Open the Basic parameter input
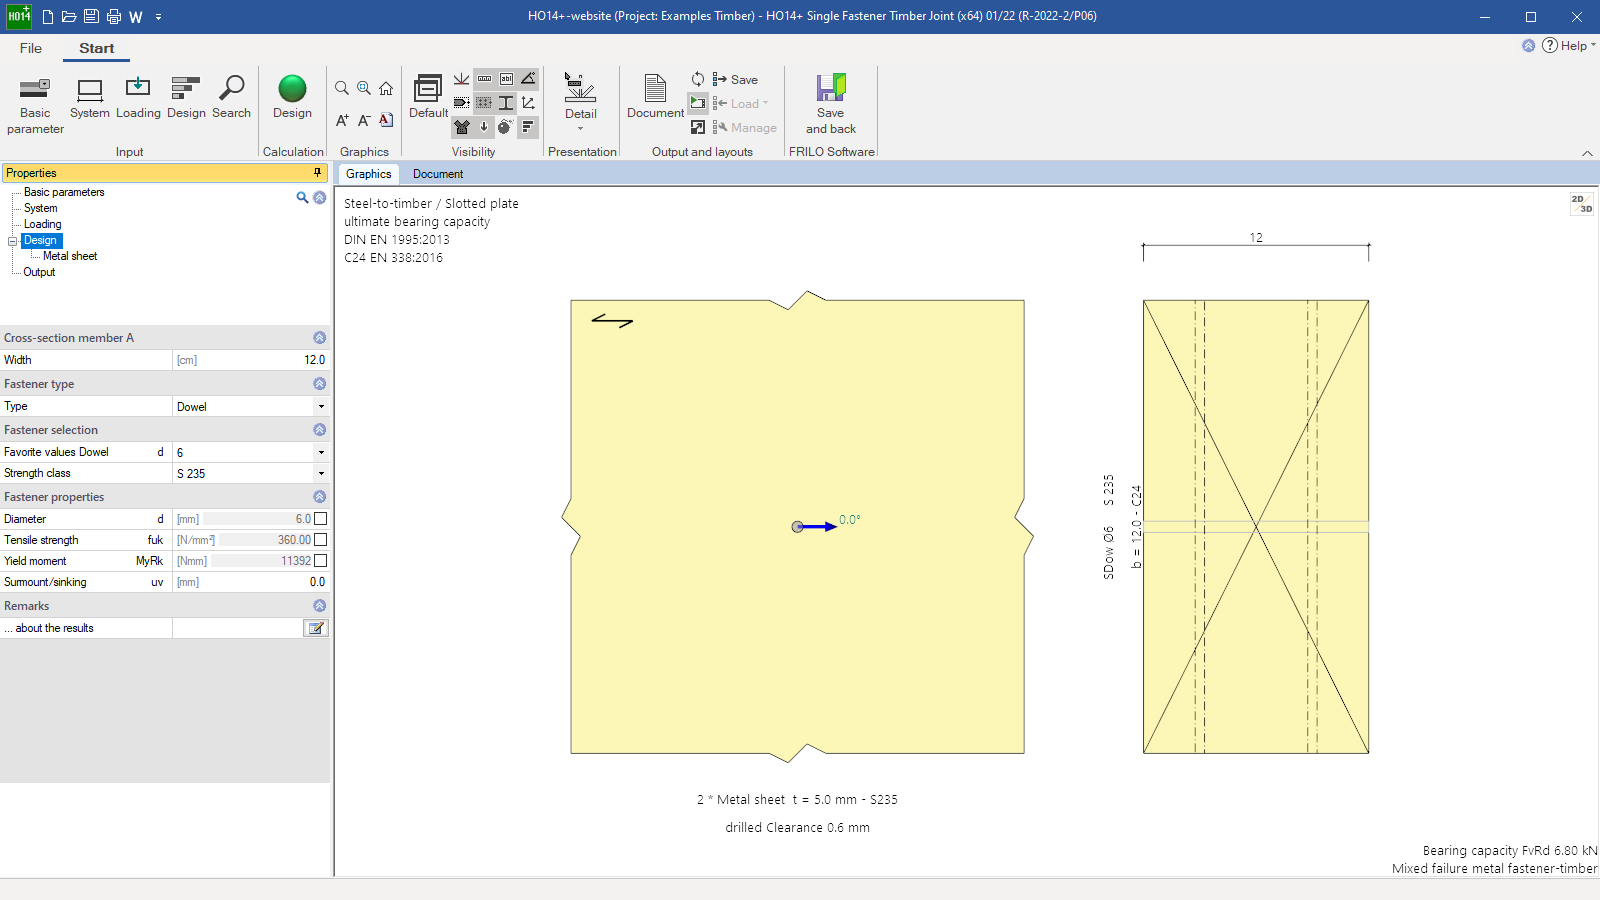1600x900 pixels. point(35,106)
